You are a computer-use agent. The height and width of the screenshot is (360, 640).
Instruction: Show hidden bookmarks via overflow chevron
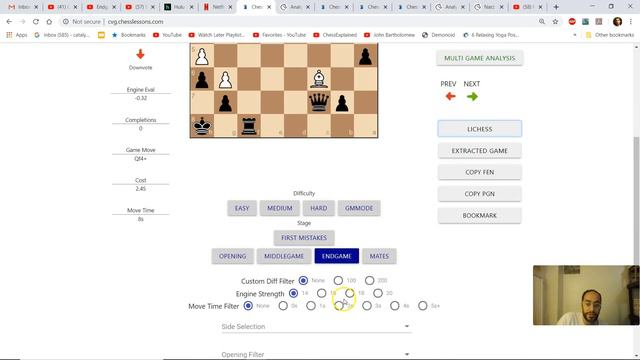(x=575, y=35)
